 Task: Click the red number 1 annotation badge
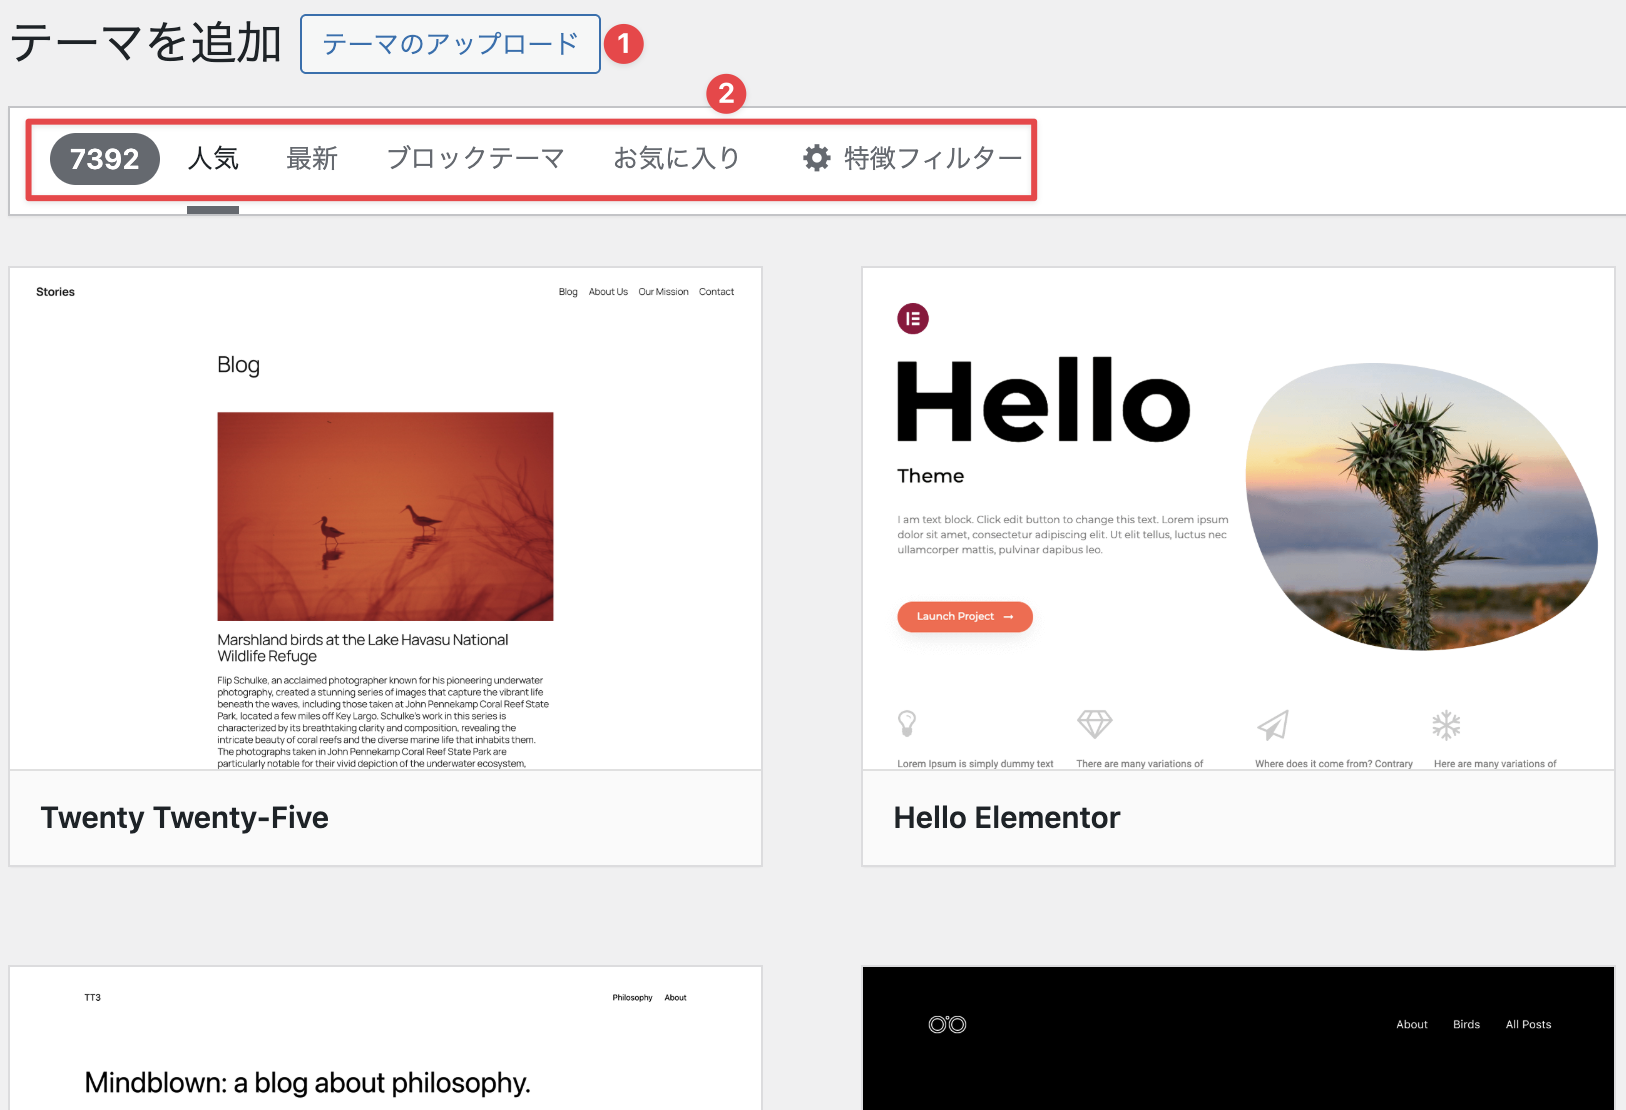pyautogui.click(x=624, y=44)
